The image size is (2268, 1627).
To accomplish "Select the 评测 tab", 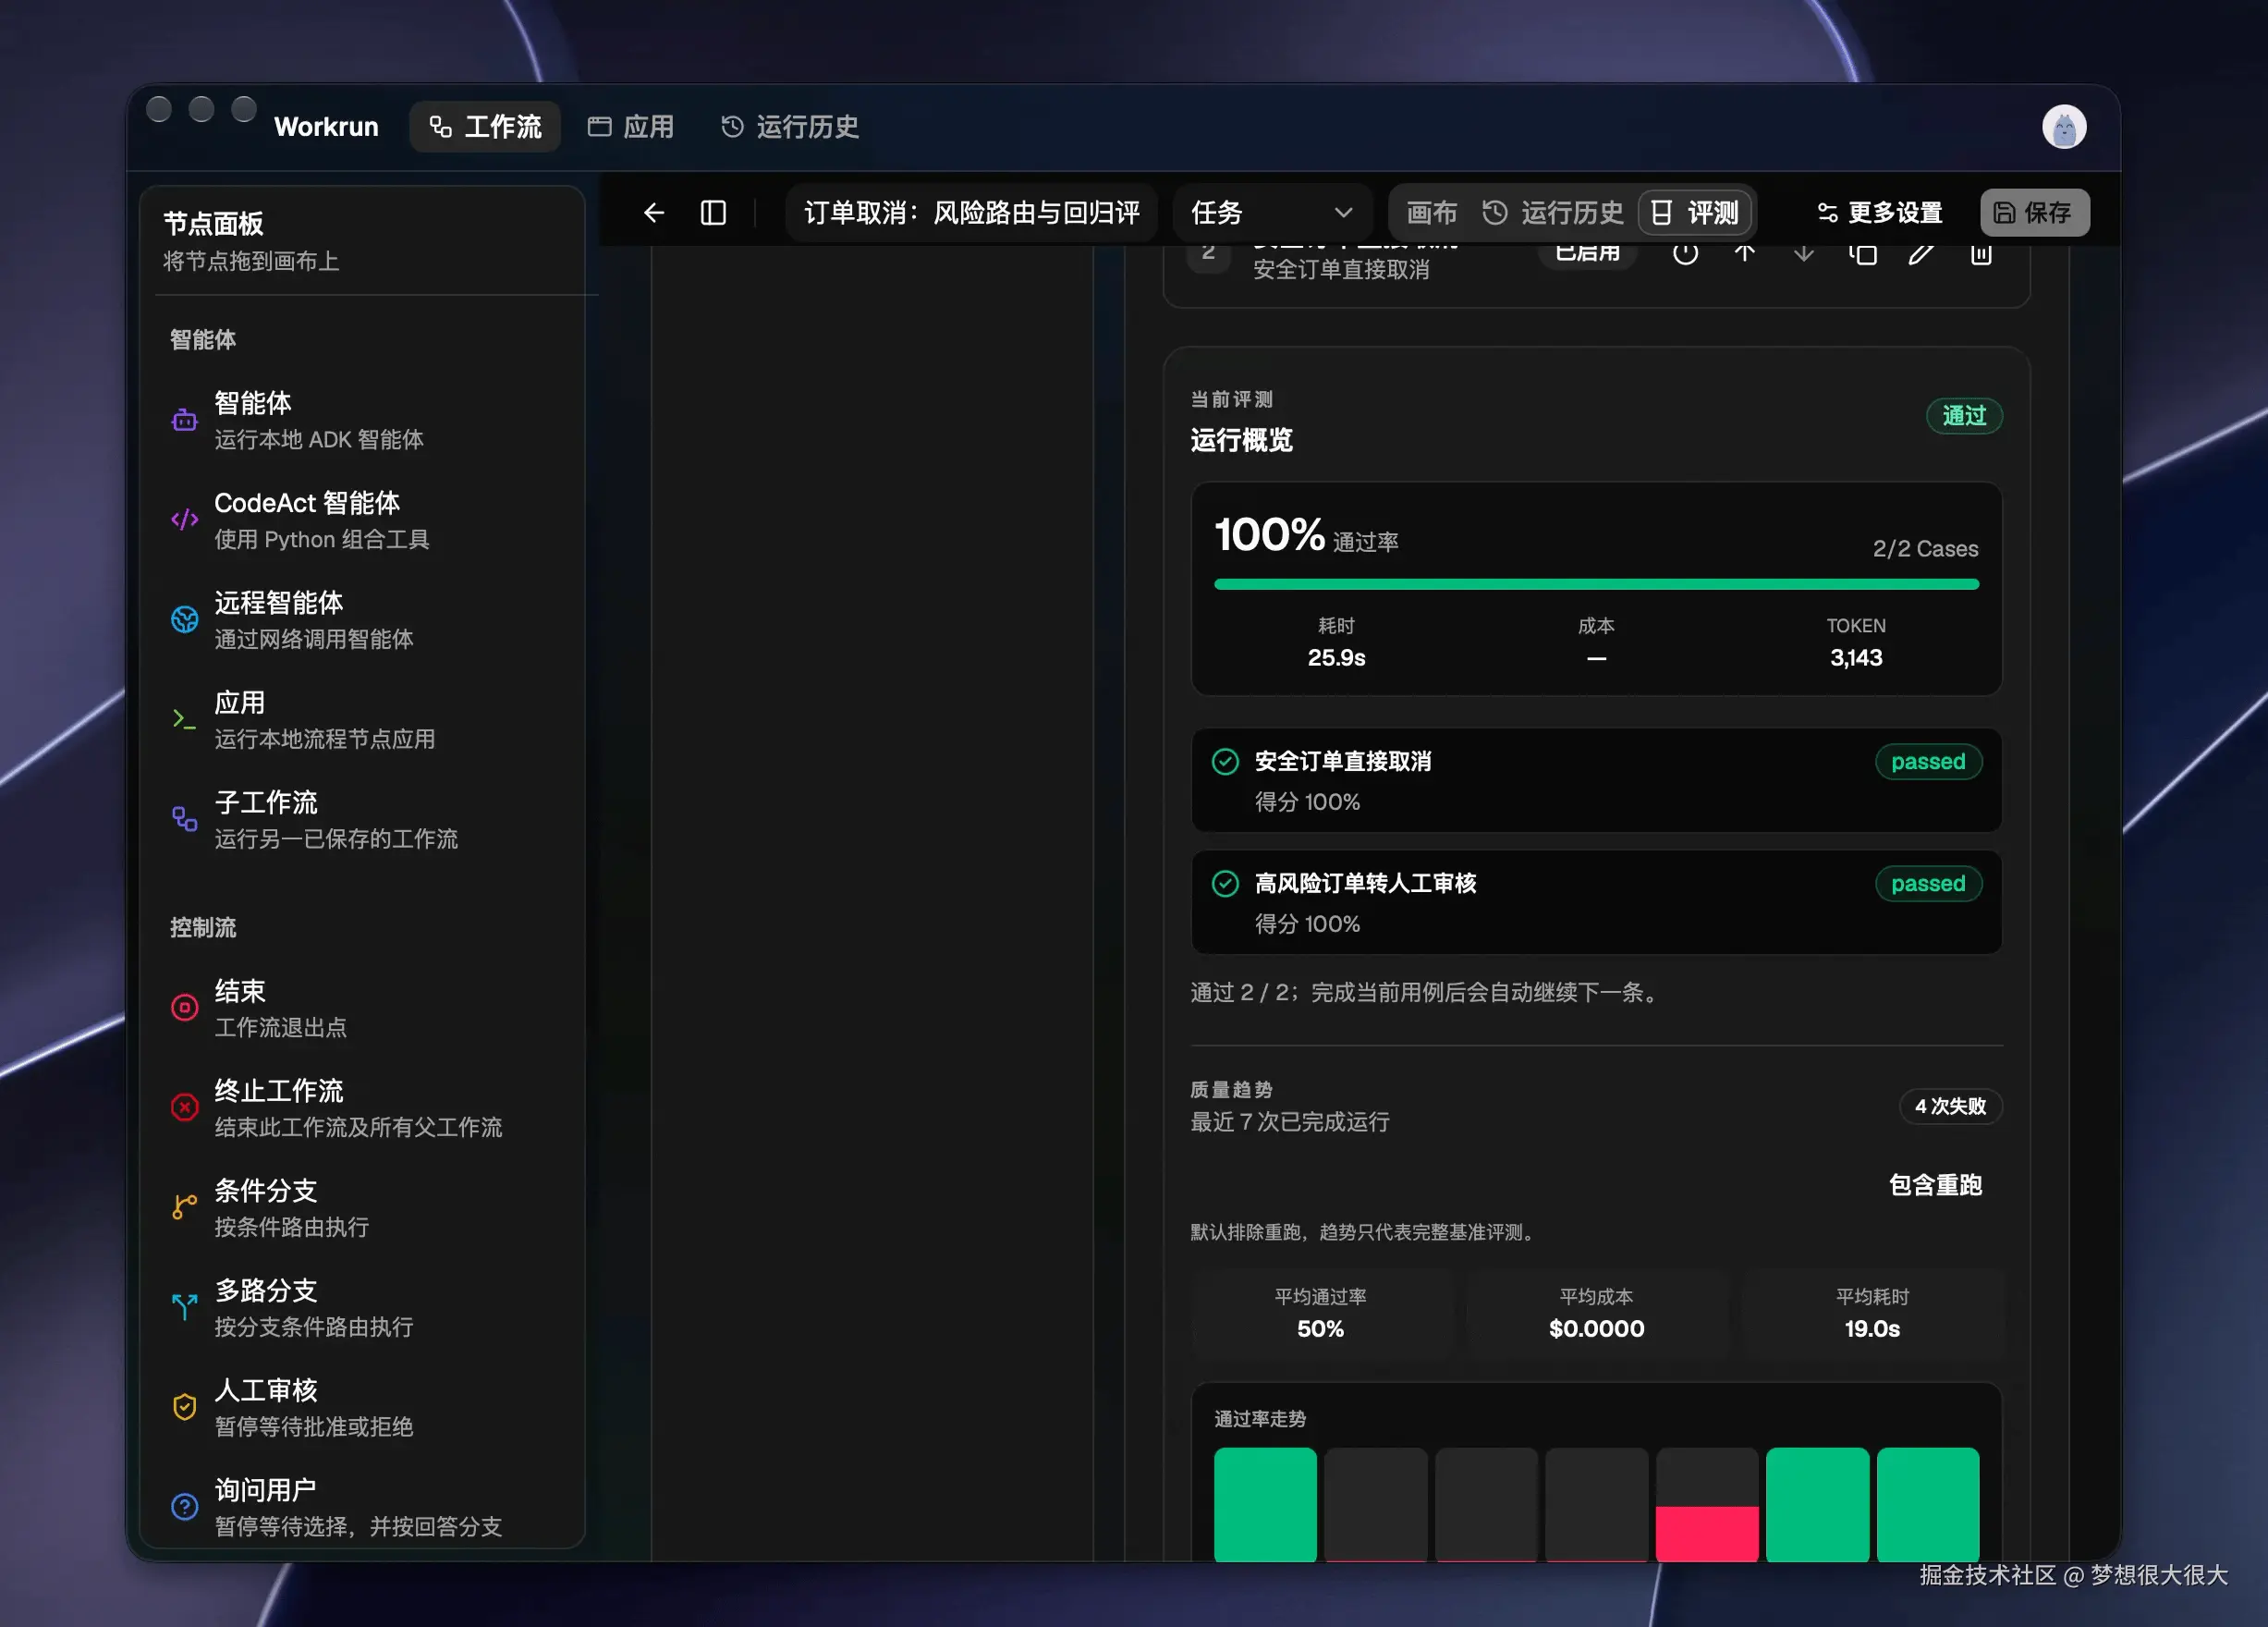I will tap(1695, 213).
